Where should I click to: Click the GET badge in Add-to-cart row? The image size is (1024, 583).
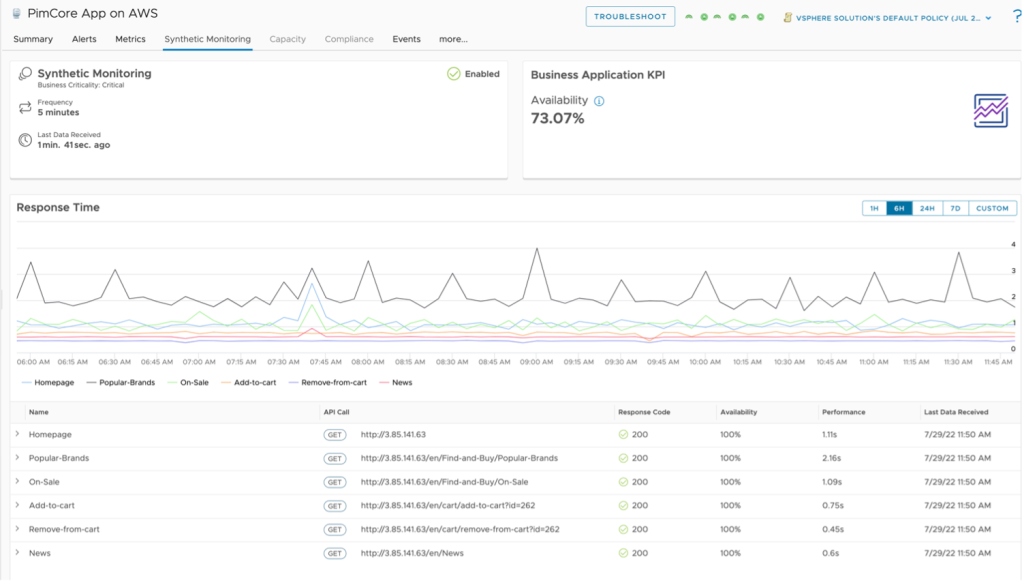coord(334,506)
